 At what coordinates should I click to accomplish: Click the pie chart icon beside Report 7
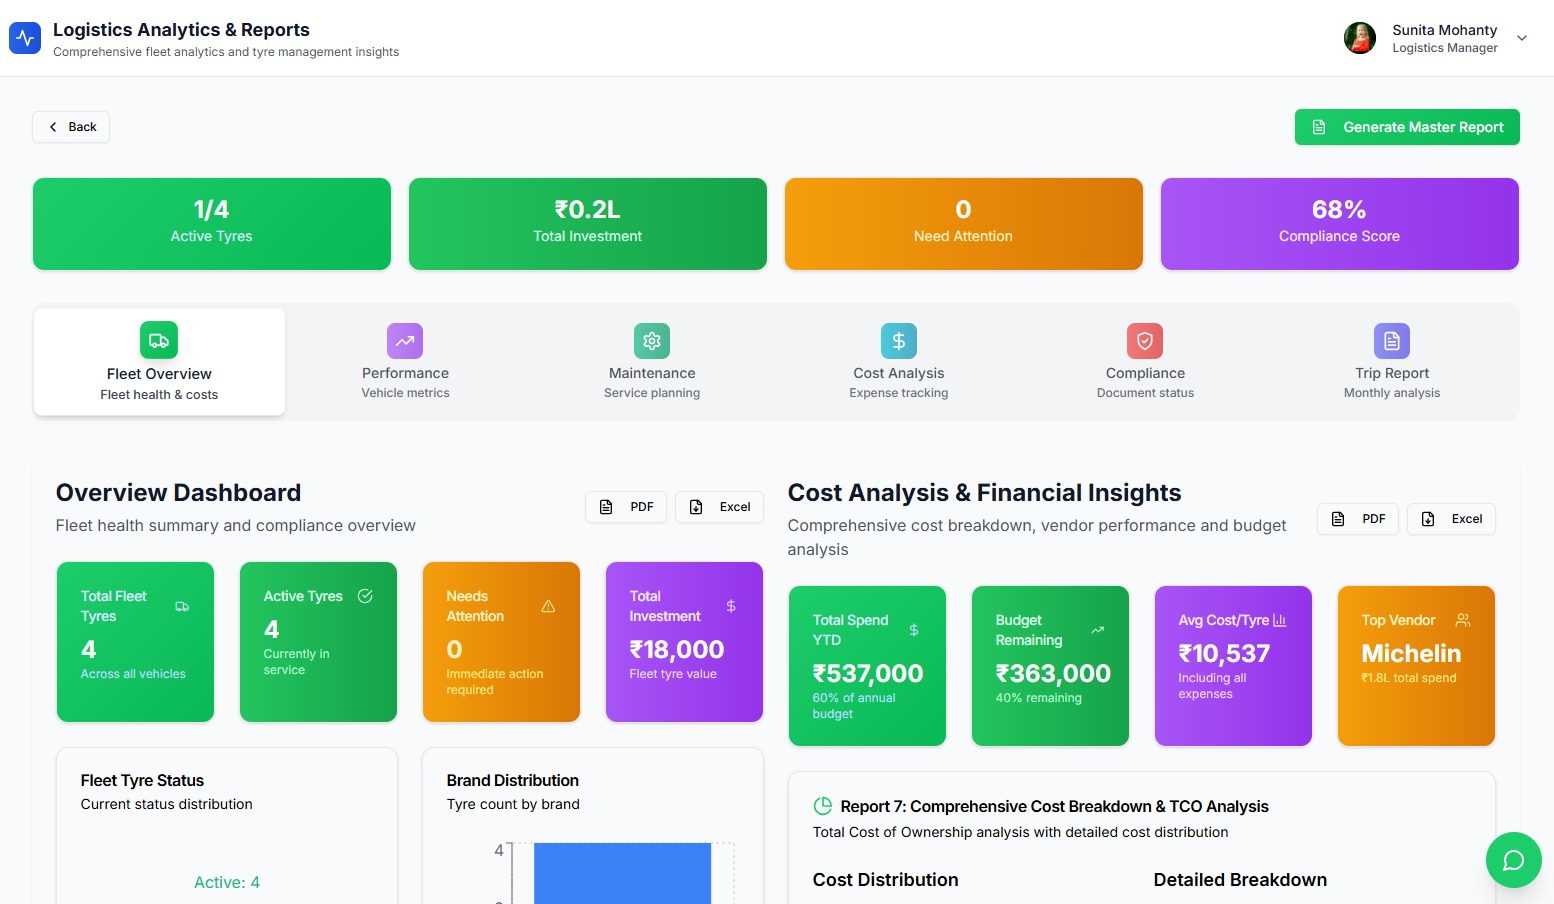(x=823, y=805)
